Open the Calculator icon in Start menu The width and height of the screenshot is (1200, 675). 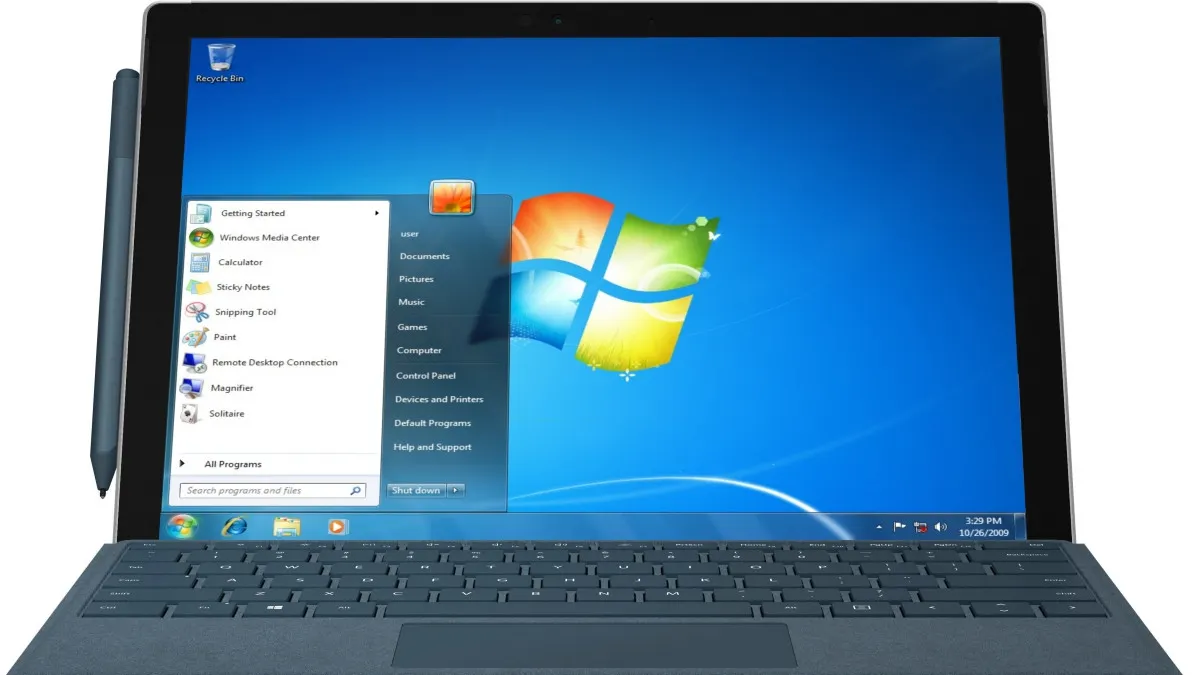200,262
